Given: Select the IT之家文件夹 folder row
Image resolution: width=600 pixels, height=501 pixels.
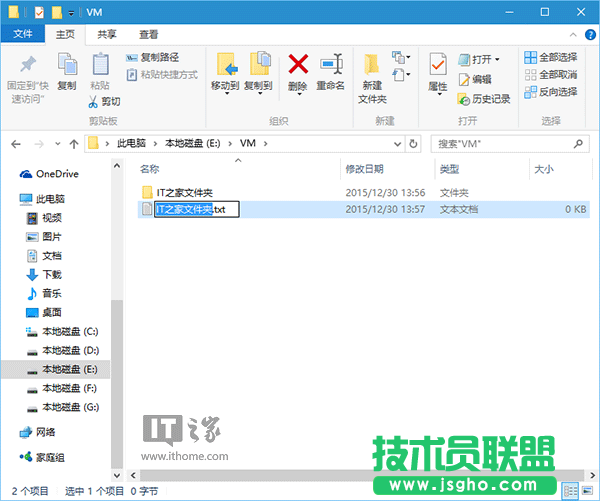Looking at the screenshot, I should tap(364, 193).
